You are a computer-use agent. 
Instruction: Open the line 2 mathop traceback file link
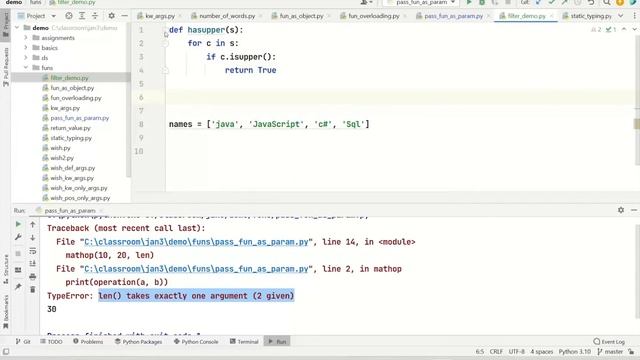pos(196,269)
